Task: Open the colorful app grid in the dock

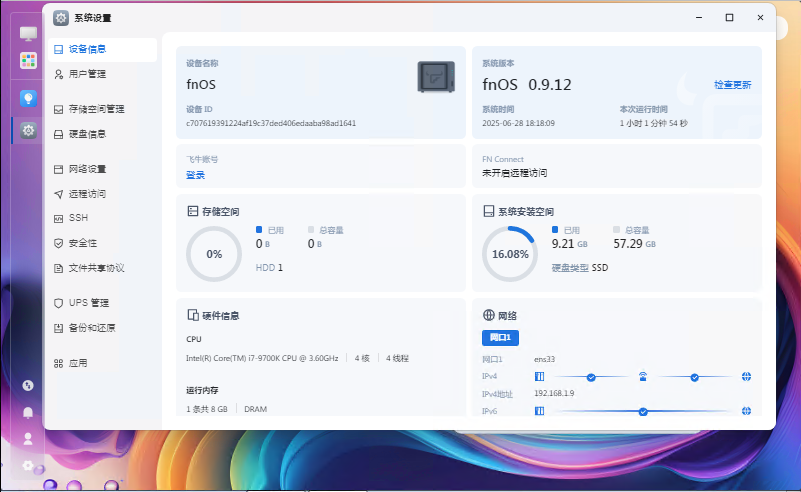Action: 28,60
